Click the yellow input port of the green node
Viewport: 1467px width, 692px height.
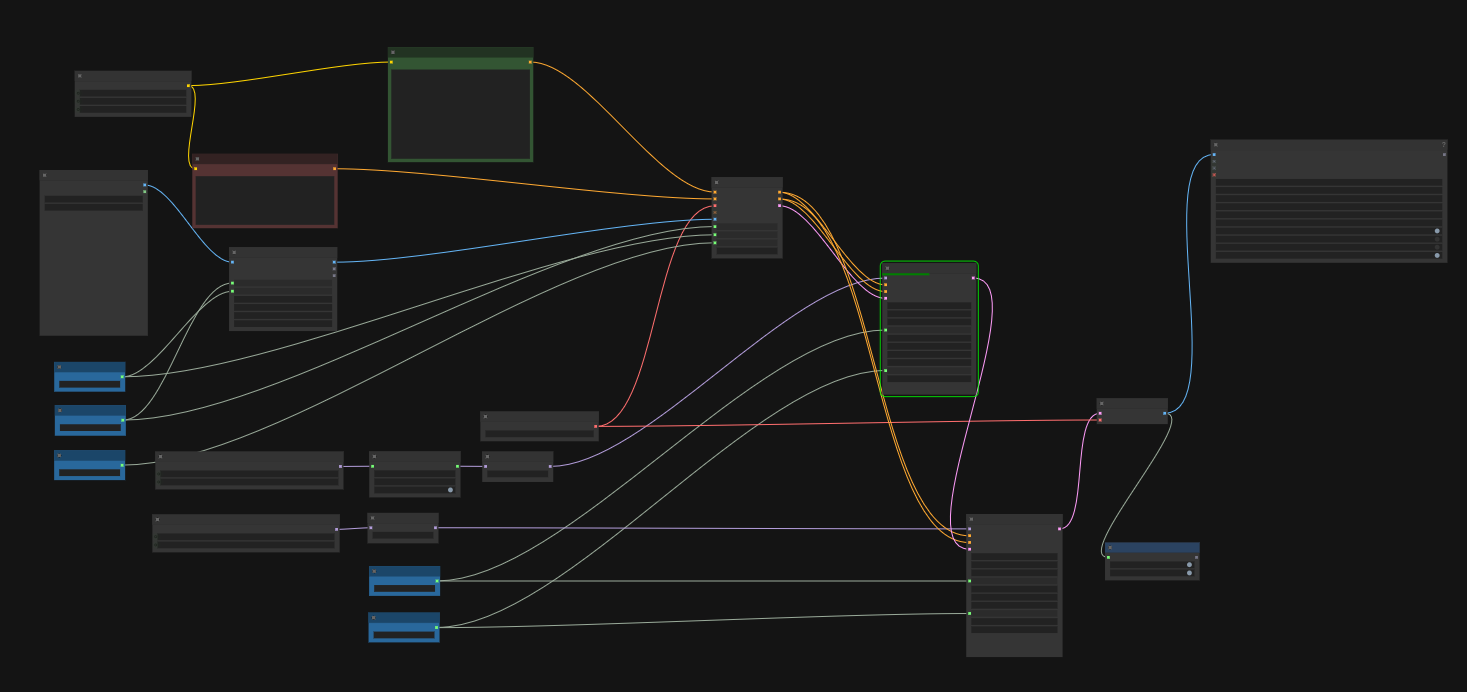[391, 62]
